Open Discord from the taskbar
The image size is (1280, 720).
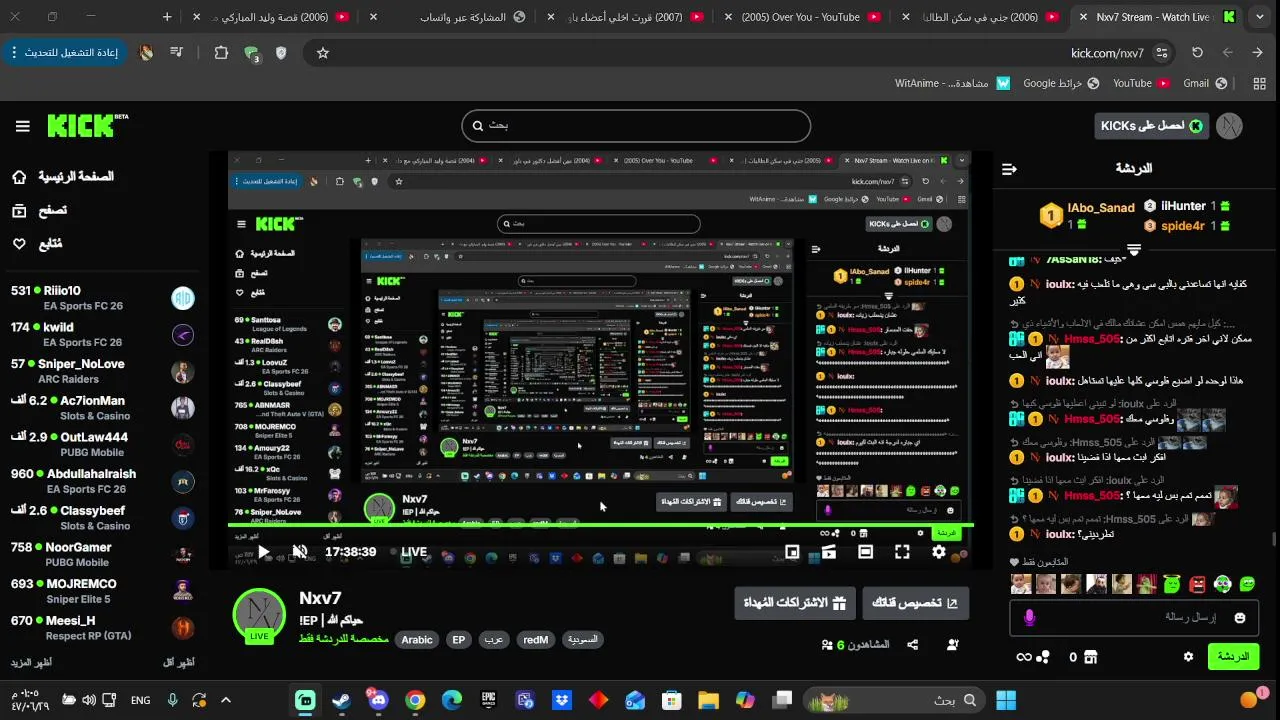click(x=378, y=700)
